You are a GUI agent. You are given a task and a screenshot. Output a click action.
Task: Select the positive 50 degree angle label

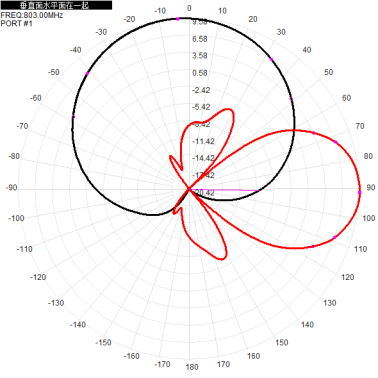coord(329,72)
